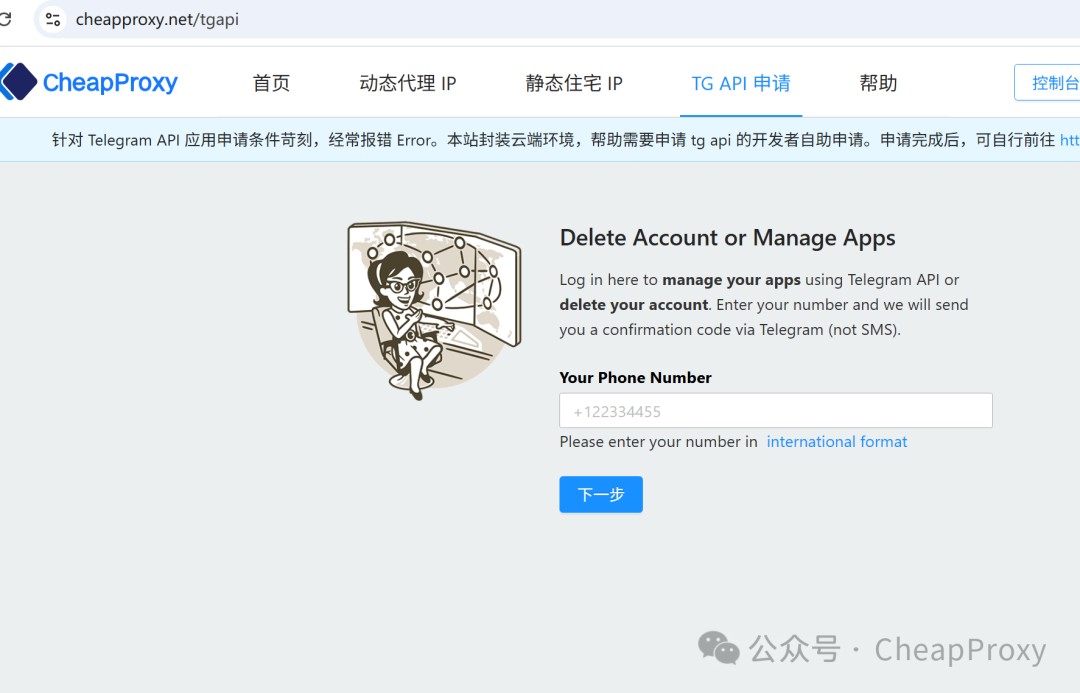The image size is (1080, 693).
Task: Click the Telegram illustration image
Action: pyautogui.click(x=435, y=310)
